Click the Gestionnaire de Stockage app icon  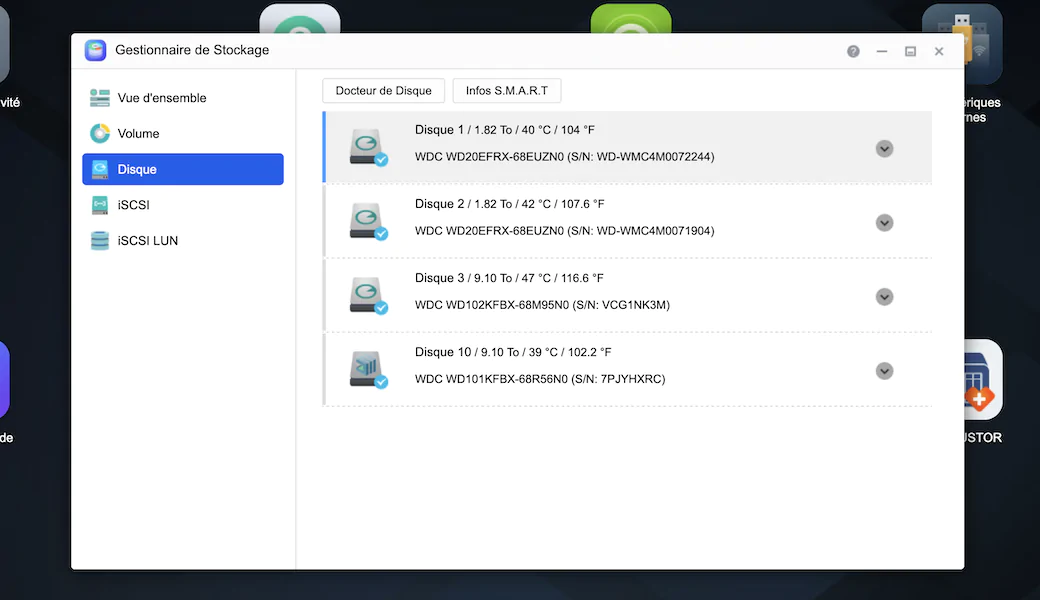pos(96,50)
